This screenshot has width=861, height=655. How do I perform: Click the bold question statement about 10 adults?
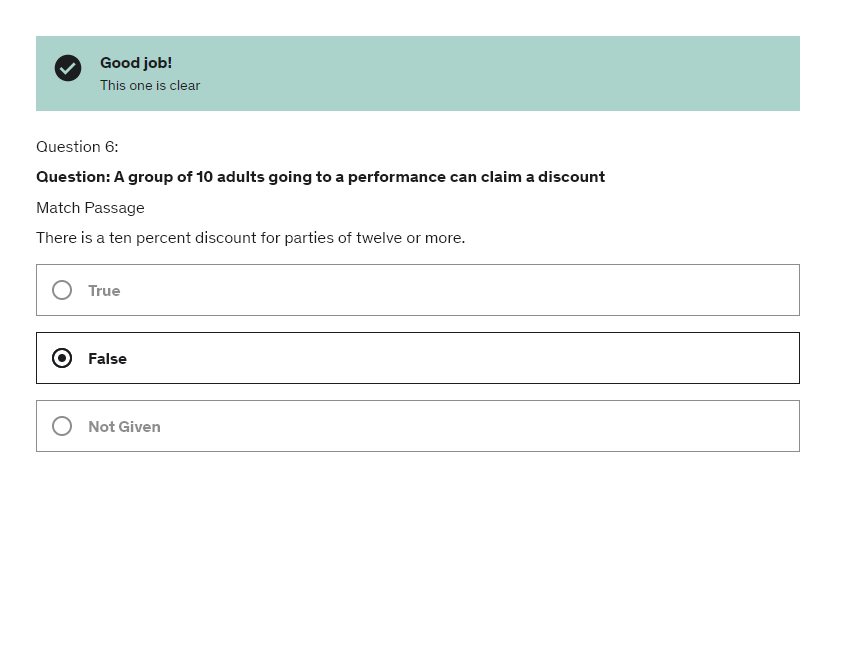(x=320, y=177)
